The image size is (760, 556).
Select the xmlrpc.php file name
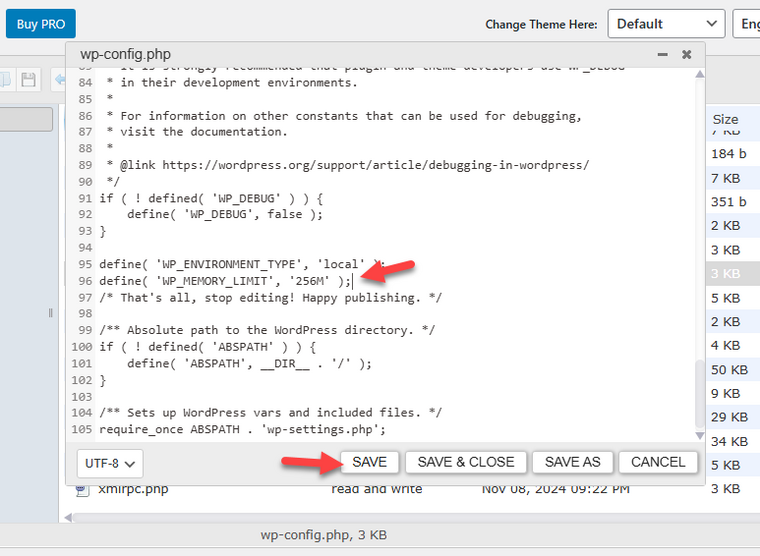[x=133, y=489]
